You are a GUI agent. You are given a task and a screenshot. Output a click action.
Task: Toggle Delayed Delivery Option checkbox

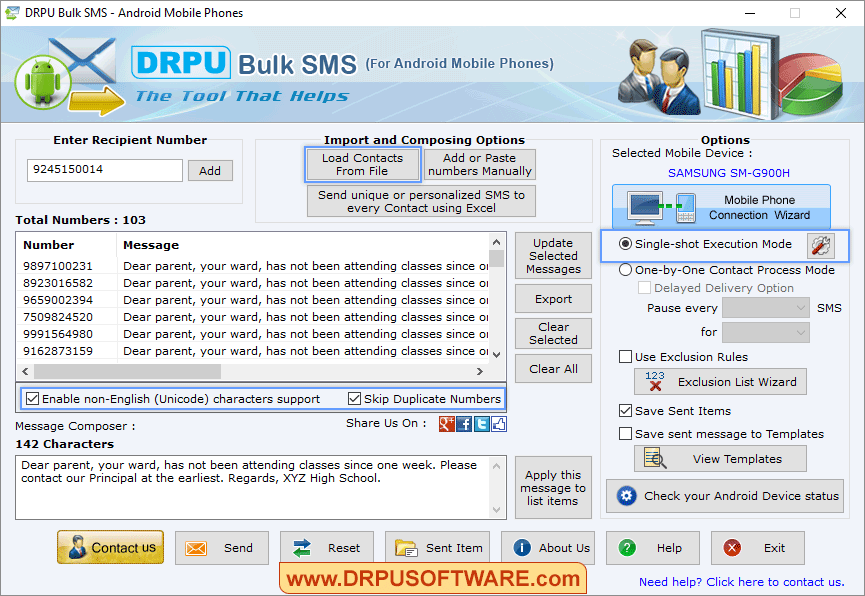(x=644, y=288)
